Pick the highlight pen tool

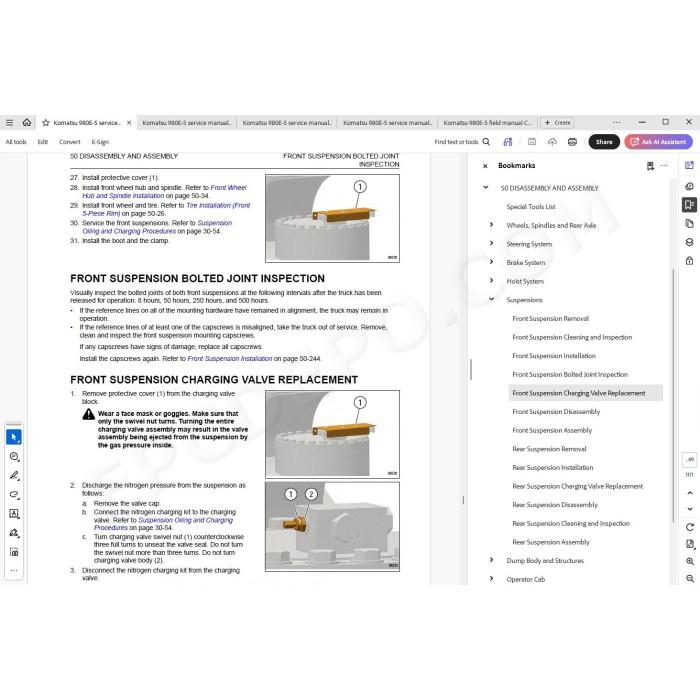coord(14,475)
